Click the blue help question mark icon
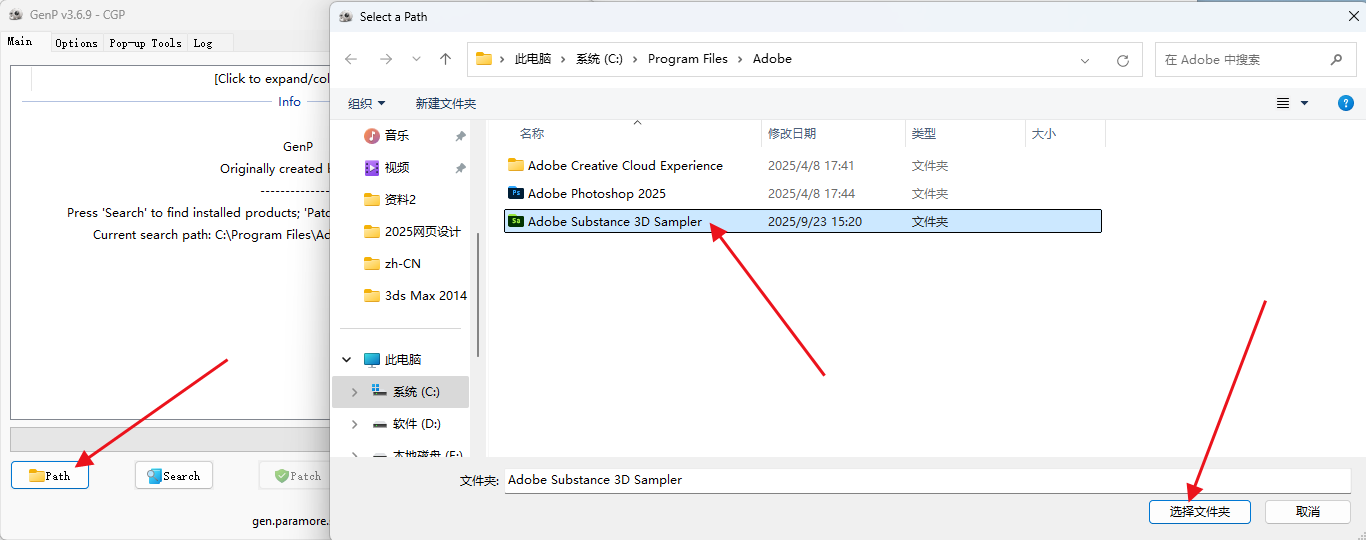The image size is (1366, 540). (x=1346, y=103)
